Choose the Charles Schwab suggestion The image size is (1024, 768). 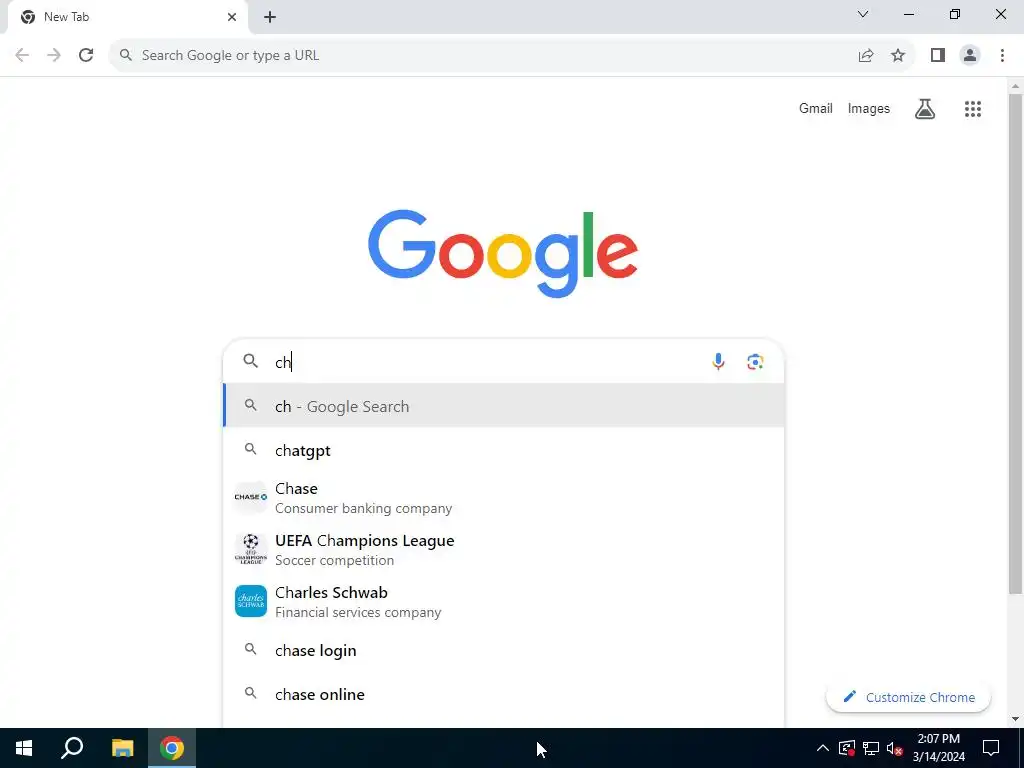504,601
